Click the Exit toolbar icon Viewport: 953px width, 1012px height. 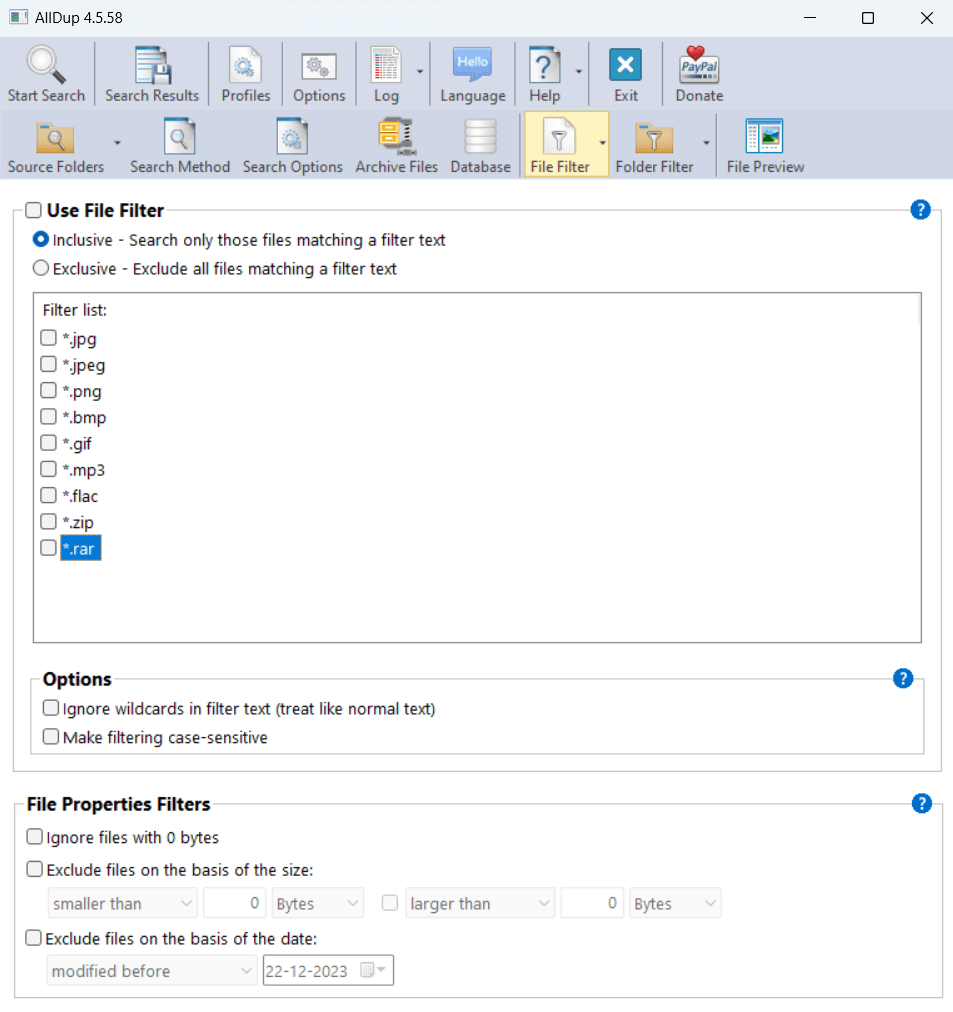pyautogui.click(x=625, y=66)
